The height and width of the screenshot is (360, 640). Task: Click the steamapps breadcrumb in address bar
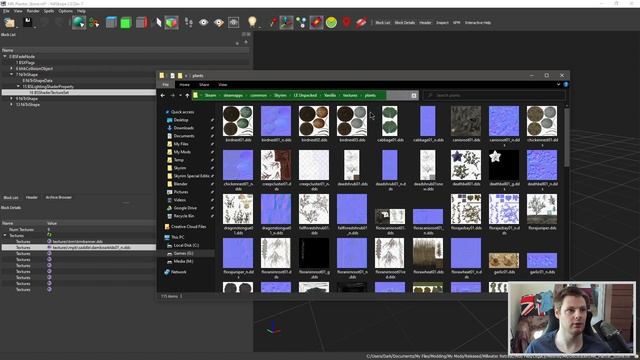[233, 96]
